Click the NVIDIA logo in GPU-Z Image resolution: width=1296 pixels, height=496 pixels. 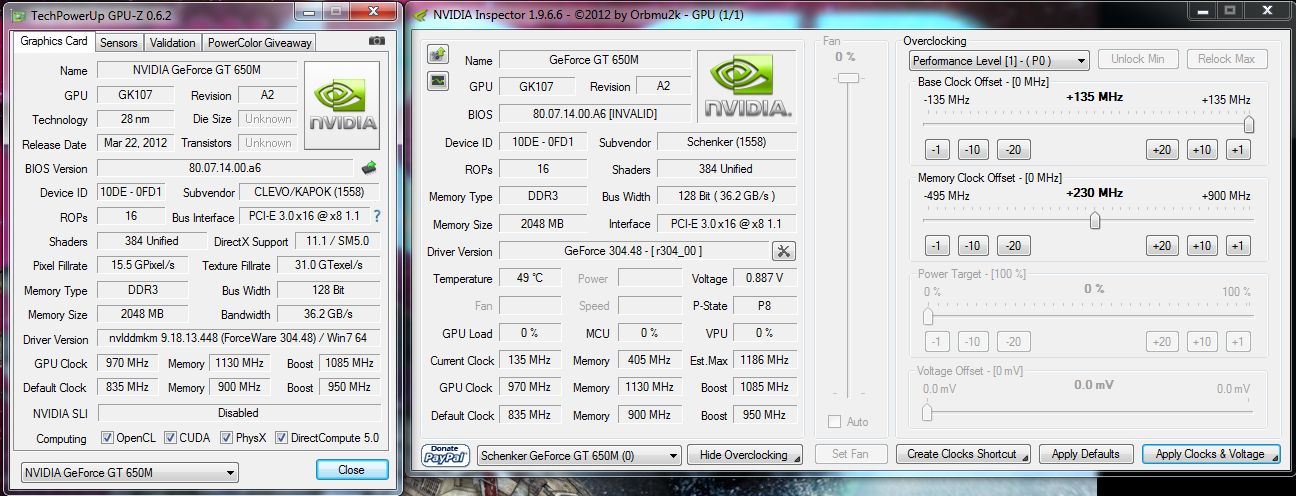coord(342,107)
